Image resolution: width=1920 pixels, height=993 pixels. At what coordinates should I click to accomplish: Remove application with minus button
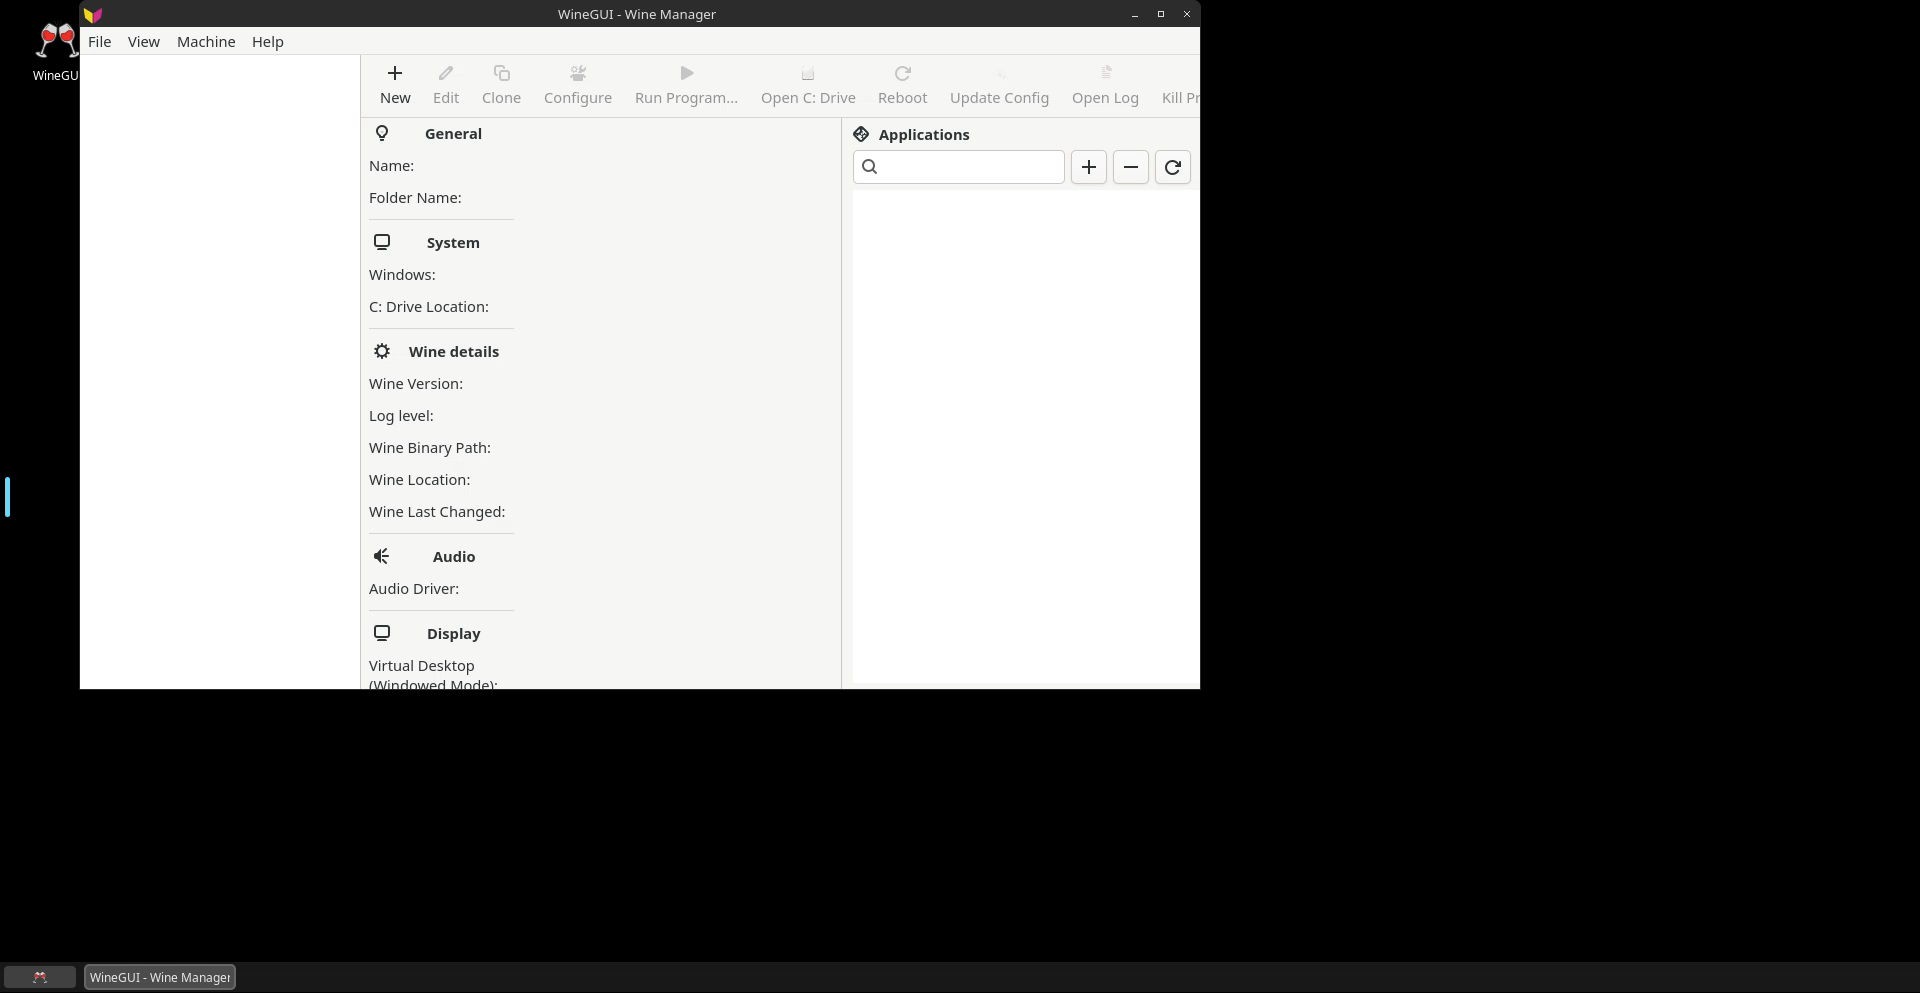[x=1130, y=167]
